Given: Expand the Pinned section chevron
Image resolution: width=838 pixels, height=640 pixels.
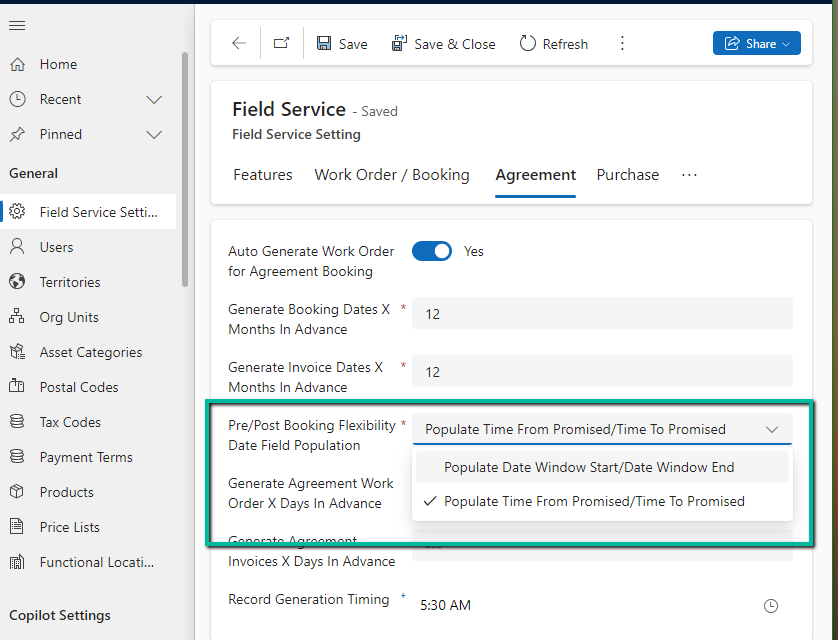Looking at the screenshot, I should (154, 134).
